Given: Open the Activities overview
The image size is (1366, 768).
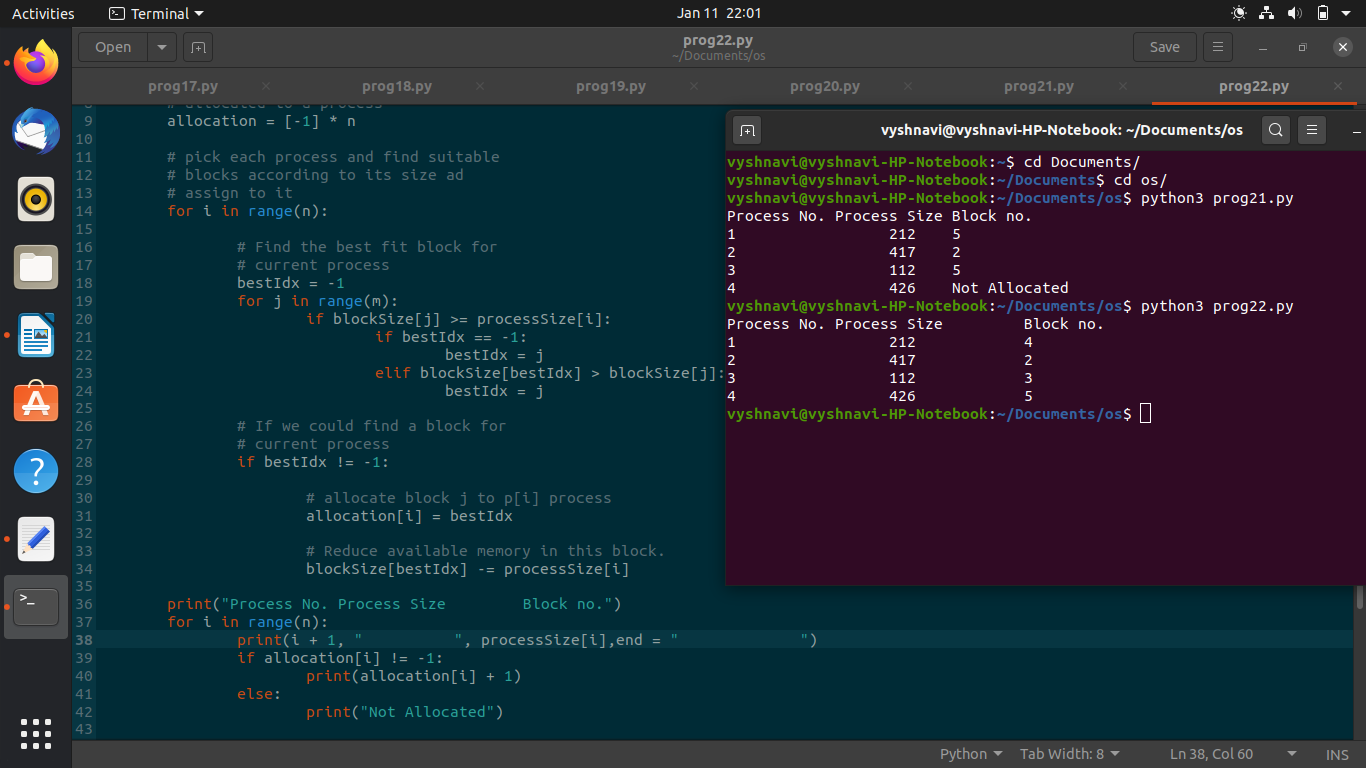Looking at the screenshot, I should point(43,13).
